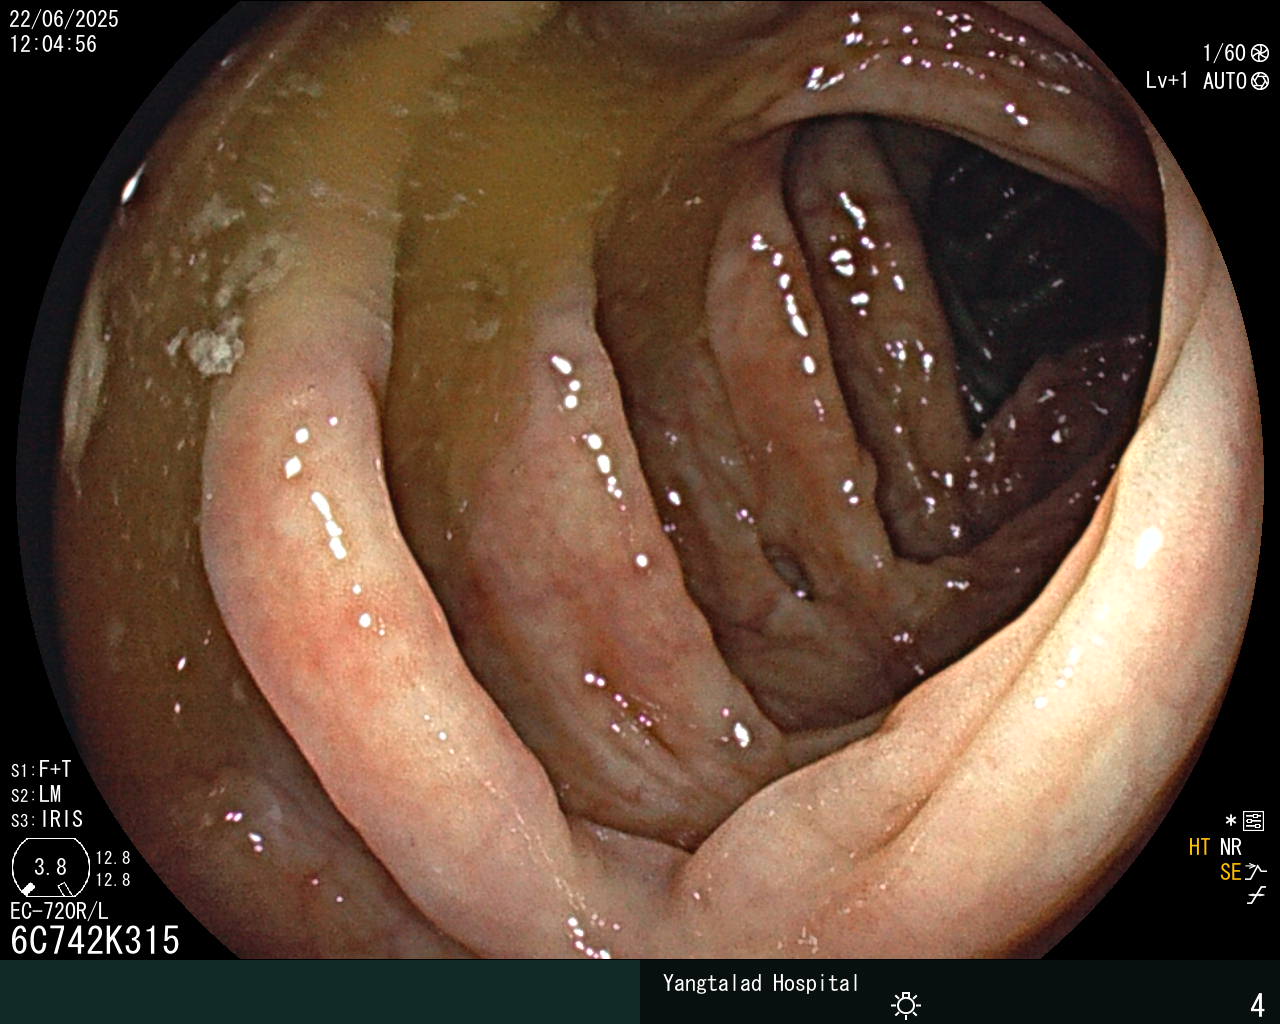The height and width of the screenshot is (1024, 1280).
Task: Click the S1:F+T switch assignment
Action: pyautogui.click(x=41, y=770)
